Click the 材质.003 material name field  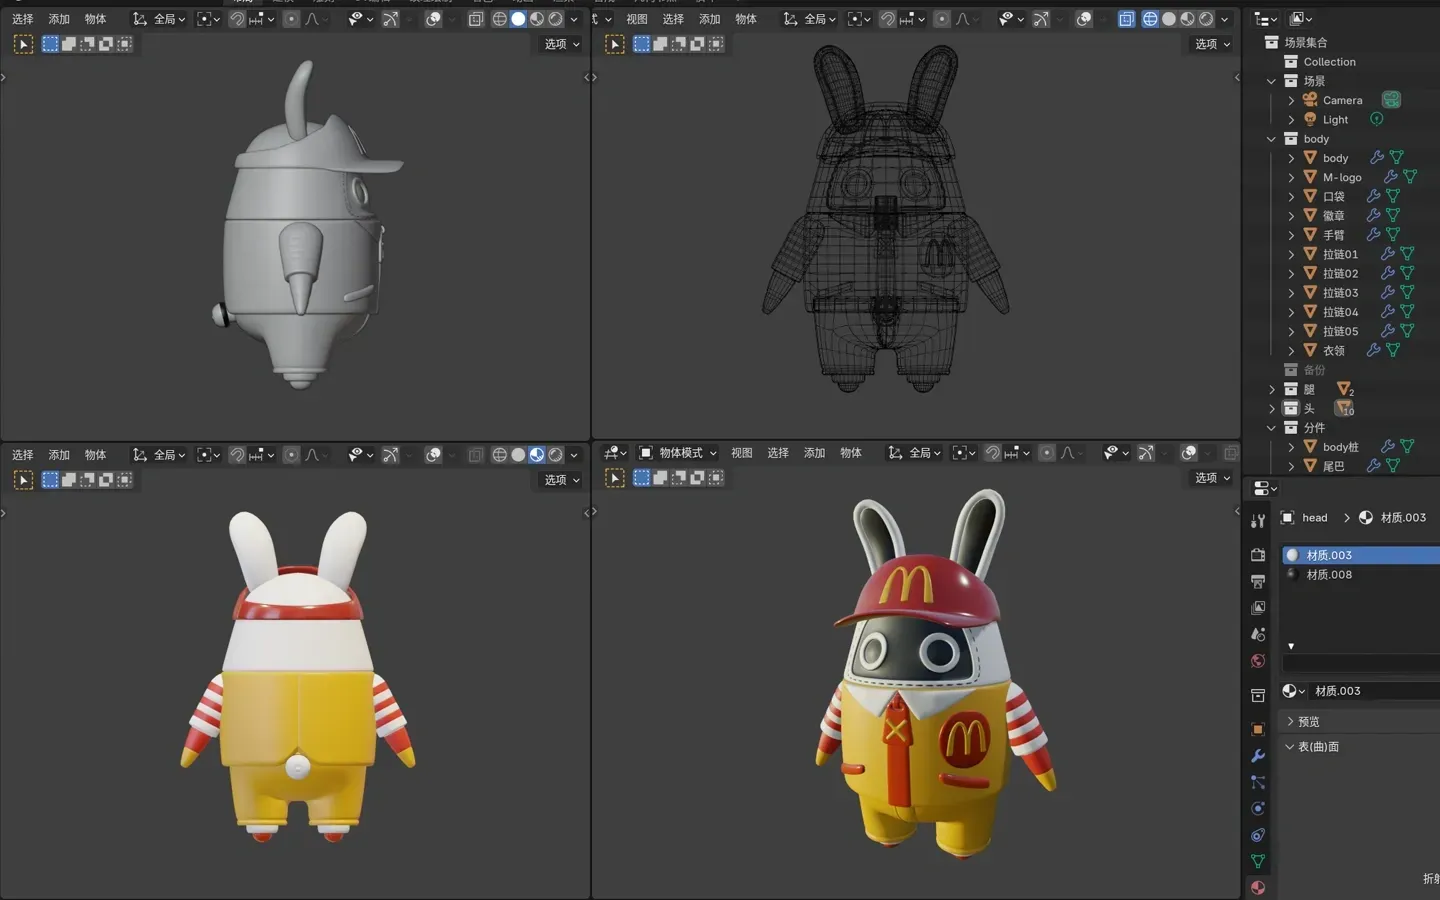tap(1375, 691)
